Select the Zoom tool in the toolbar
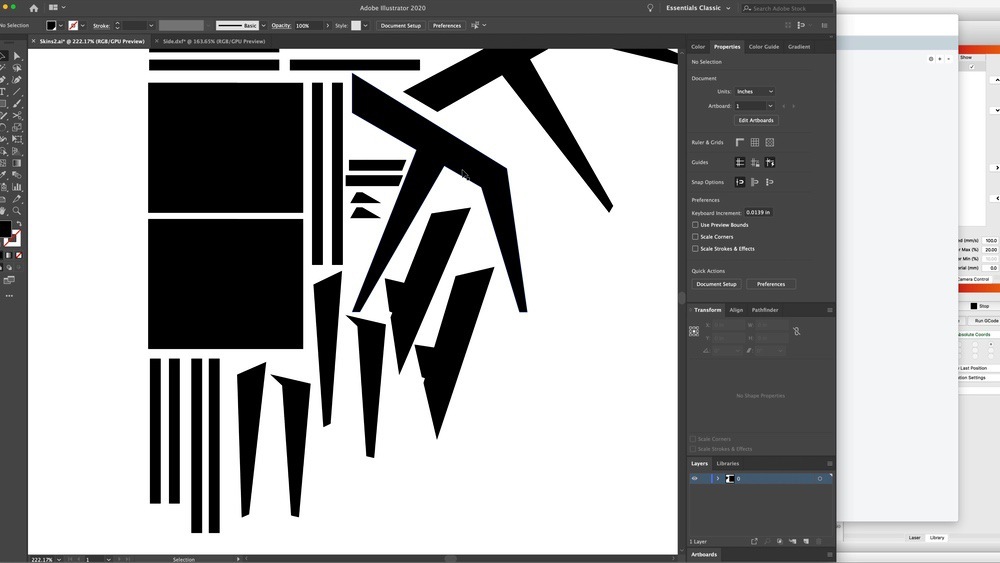This screenshot has height=563, width=1000. coord(17,211)
